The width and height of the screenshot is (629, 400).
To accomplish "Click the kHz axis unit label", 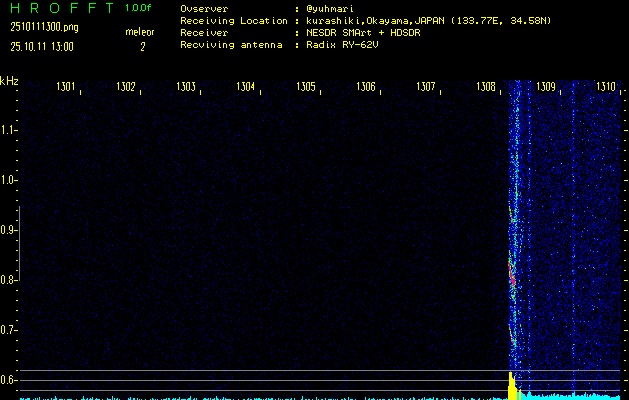I will pos(9,81).
